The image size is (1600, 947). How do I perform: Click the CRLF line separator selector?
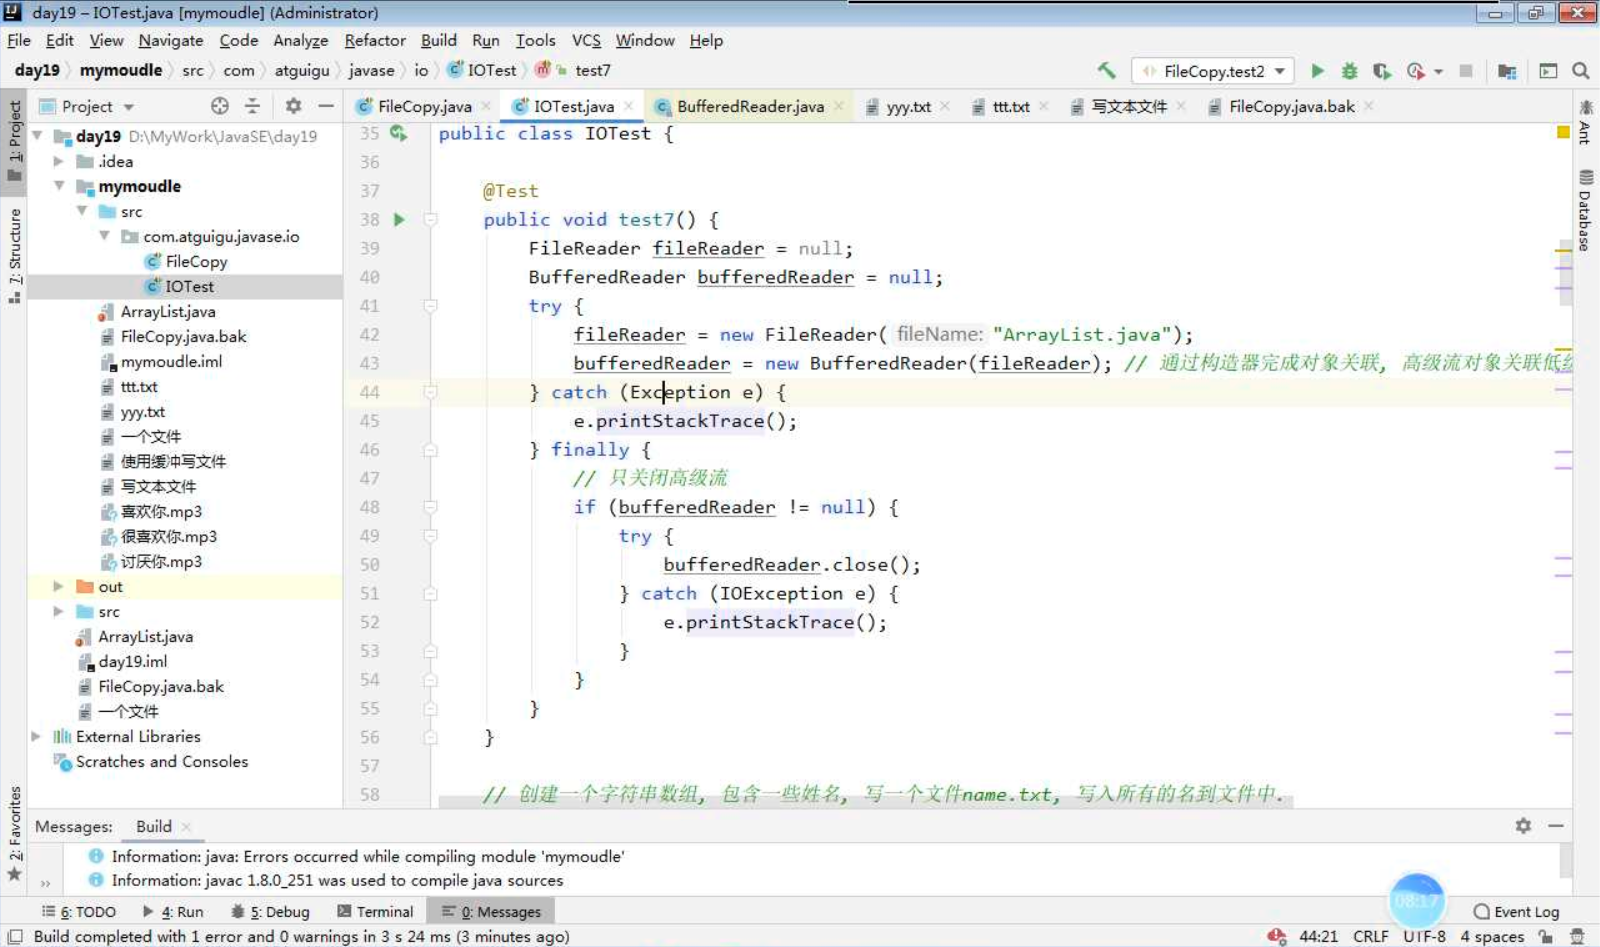tap(1370, 937)
